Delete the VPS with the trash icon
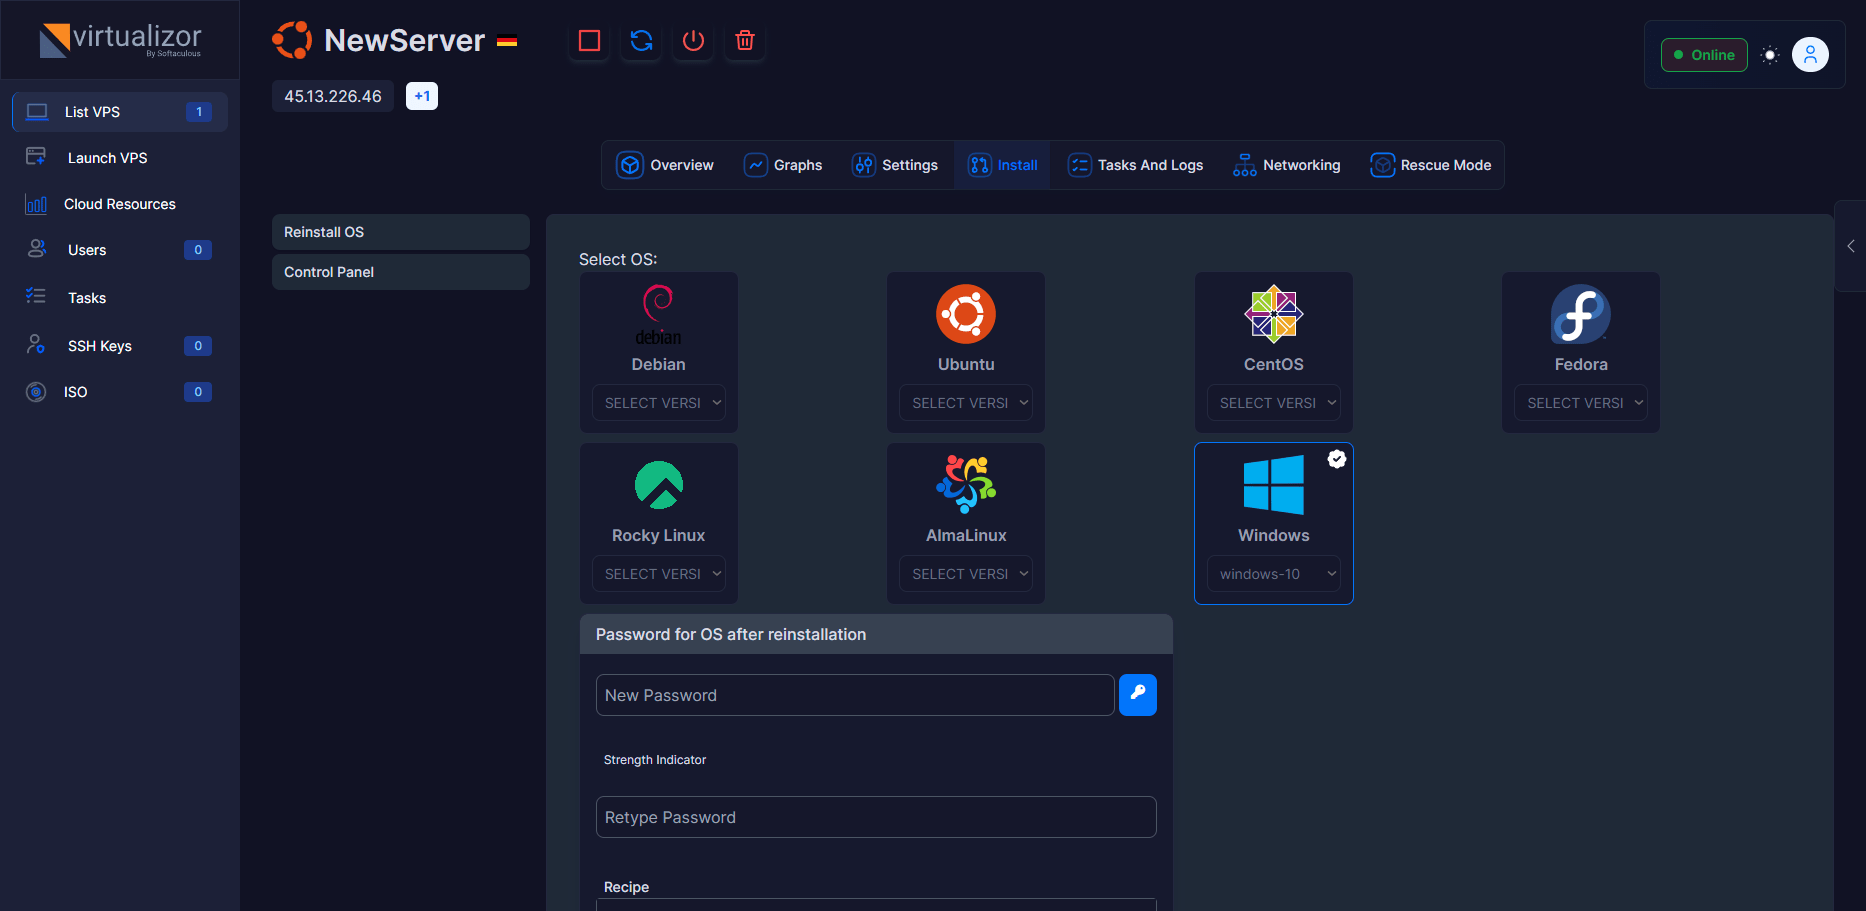The image size is (1866, 911). 745,41
